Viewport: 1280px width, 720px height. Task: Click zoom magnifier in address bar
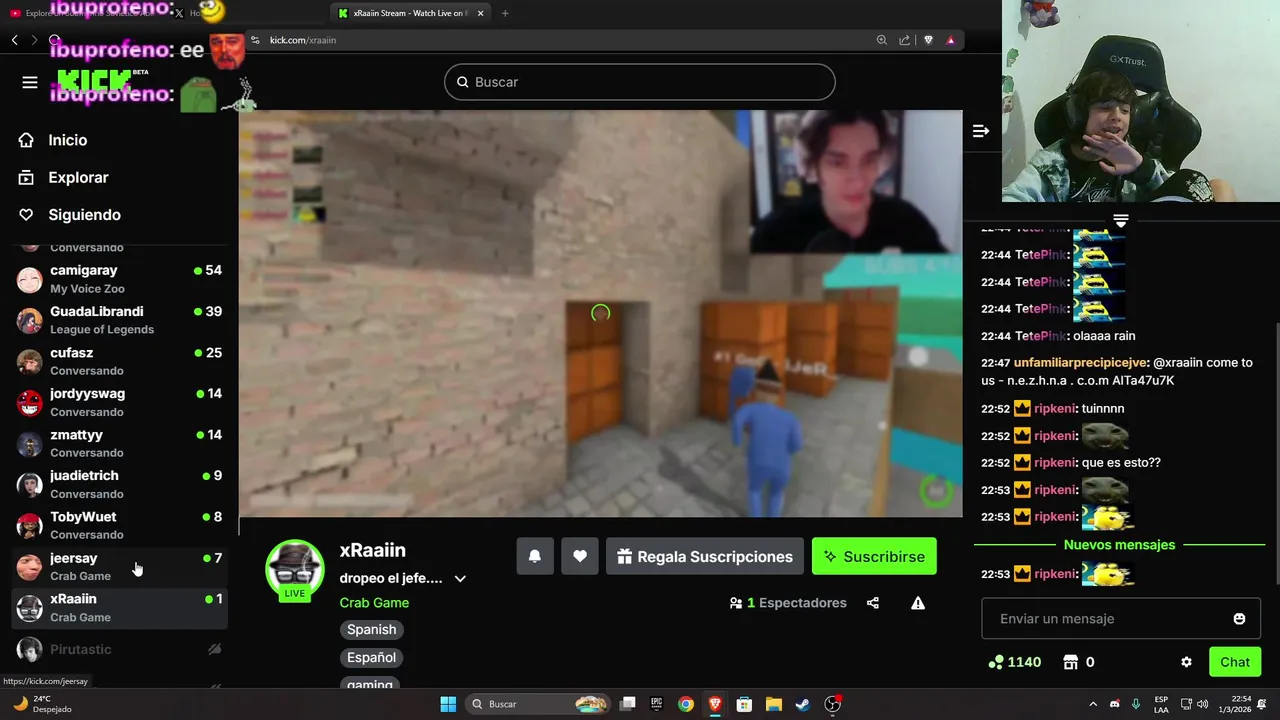tap(881, 40)
